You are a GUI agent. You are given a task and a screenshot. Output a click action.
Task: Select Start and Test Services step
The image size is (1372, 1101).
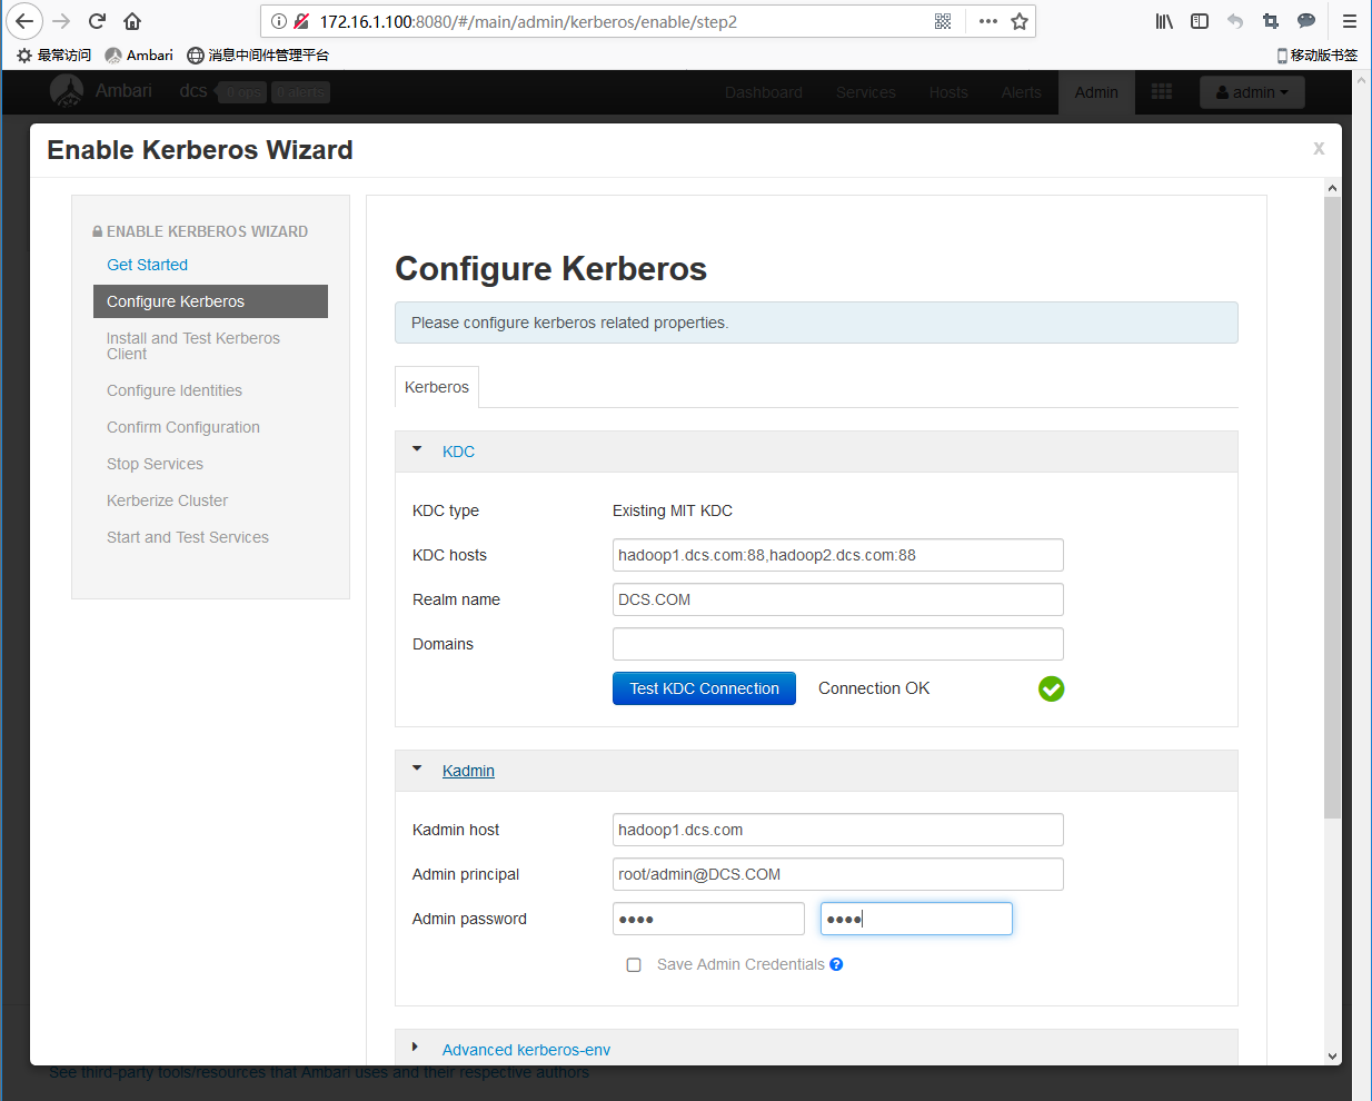pos(187,537)
